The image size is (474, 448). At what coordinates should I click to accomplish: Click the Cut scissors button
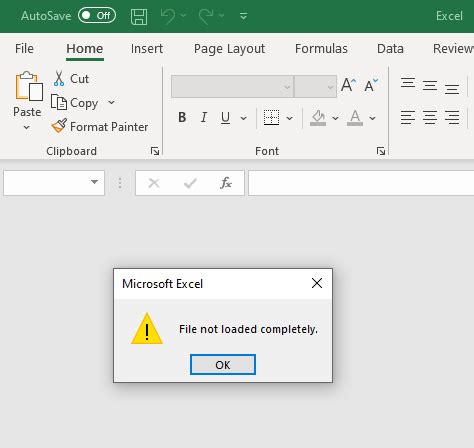coord(71,79)
